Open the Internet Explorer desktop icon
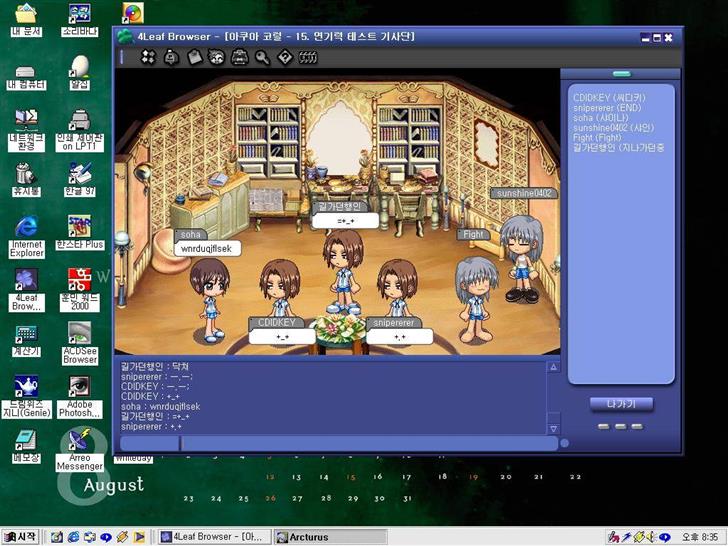The height and width of the screenshot is (546, 728). click(26, 236)
